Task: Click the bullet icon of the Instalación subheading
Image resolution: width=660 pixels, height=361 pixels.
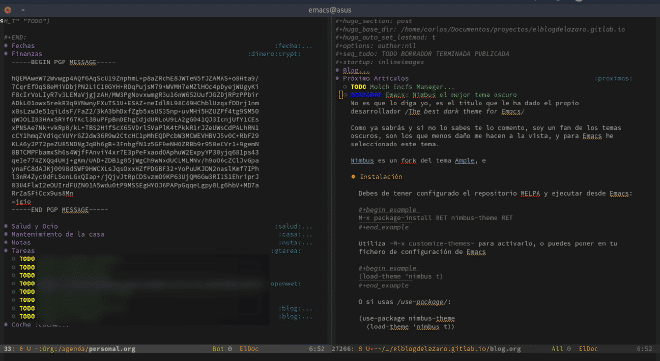Action: [353, 177]
